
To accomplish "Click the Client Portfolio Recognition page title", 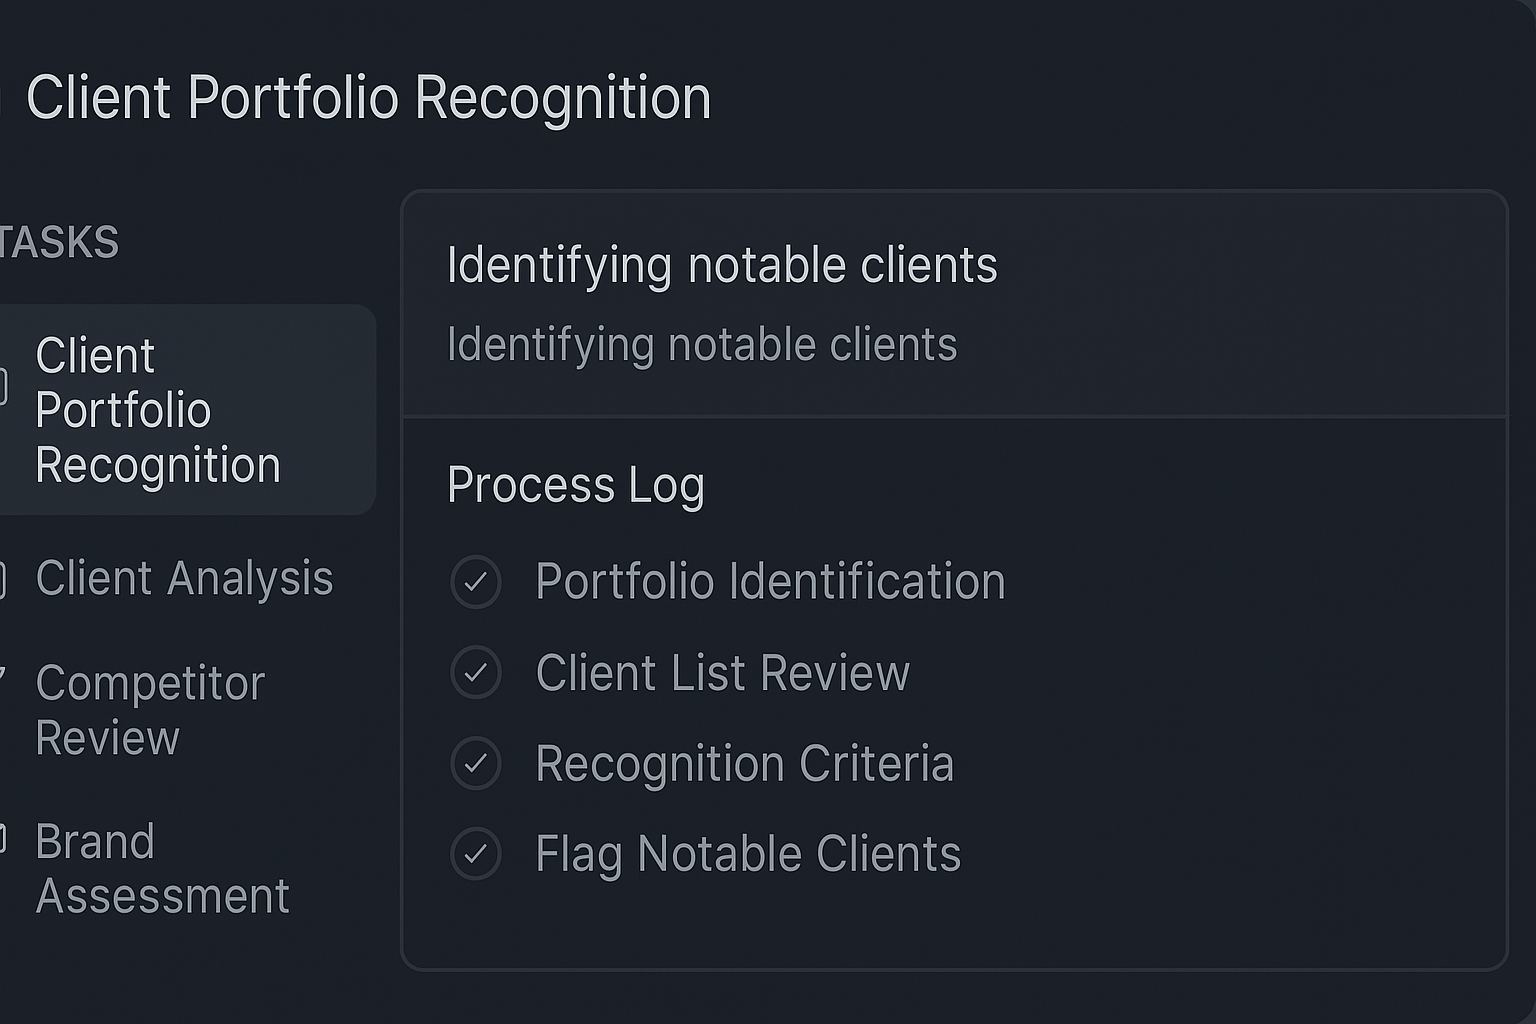I will pyautogui.click(x=368, y=98).
